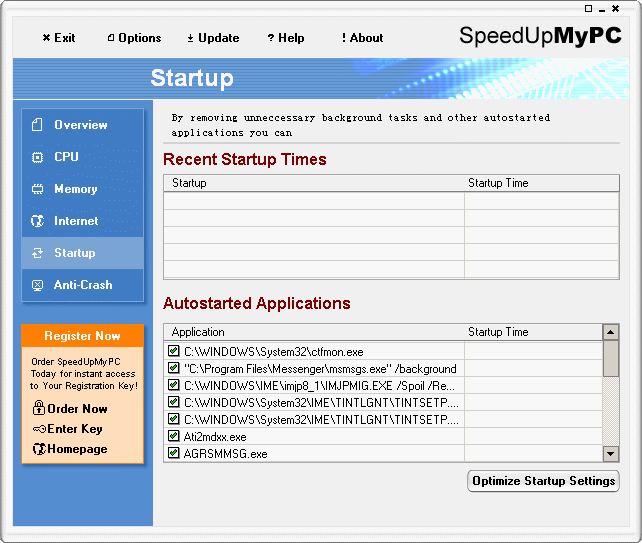Image resolution: width=642 pixels, height=543 pixels.
Task: Click the padlock icon beside Order Now
Action: coord(38,408)
